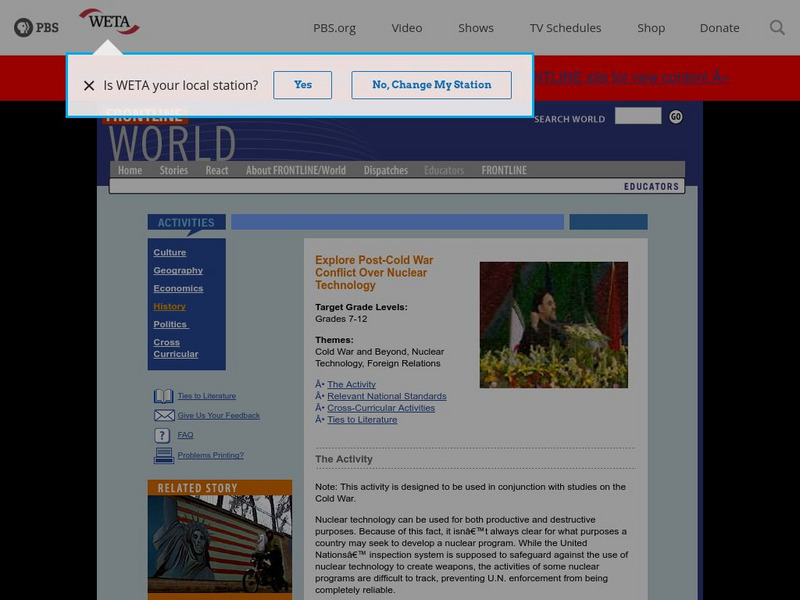Click the Grades 7-12 text
The height and width of the screenshot is (600, 800).
coord(341,319)
